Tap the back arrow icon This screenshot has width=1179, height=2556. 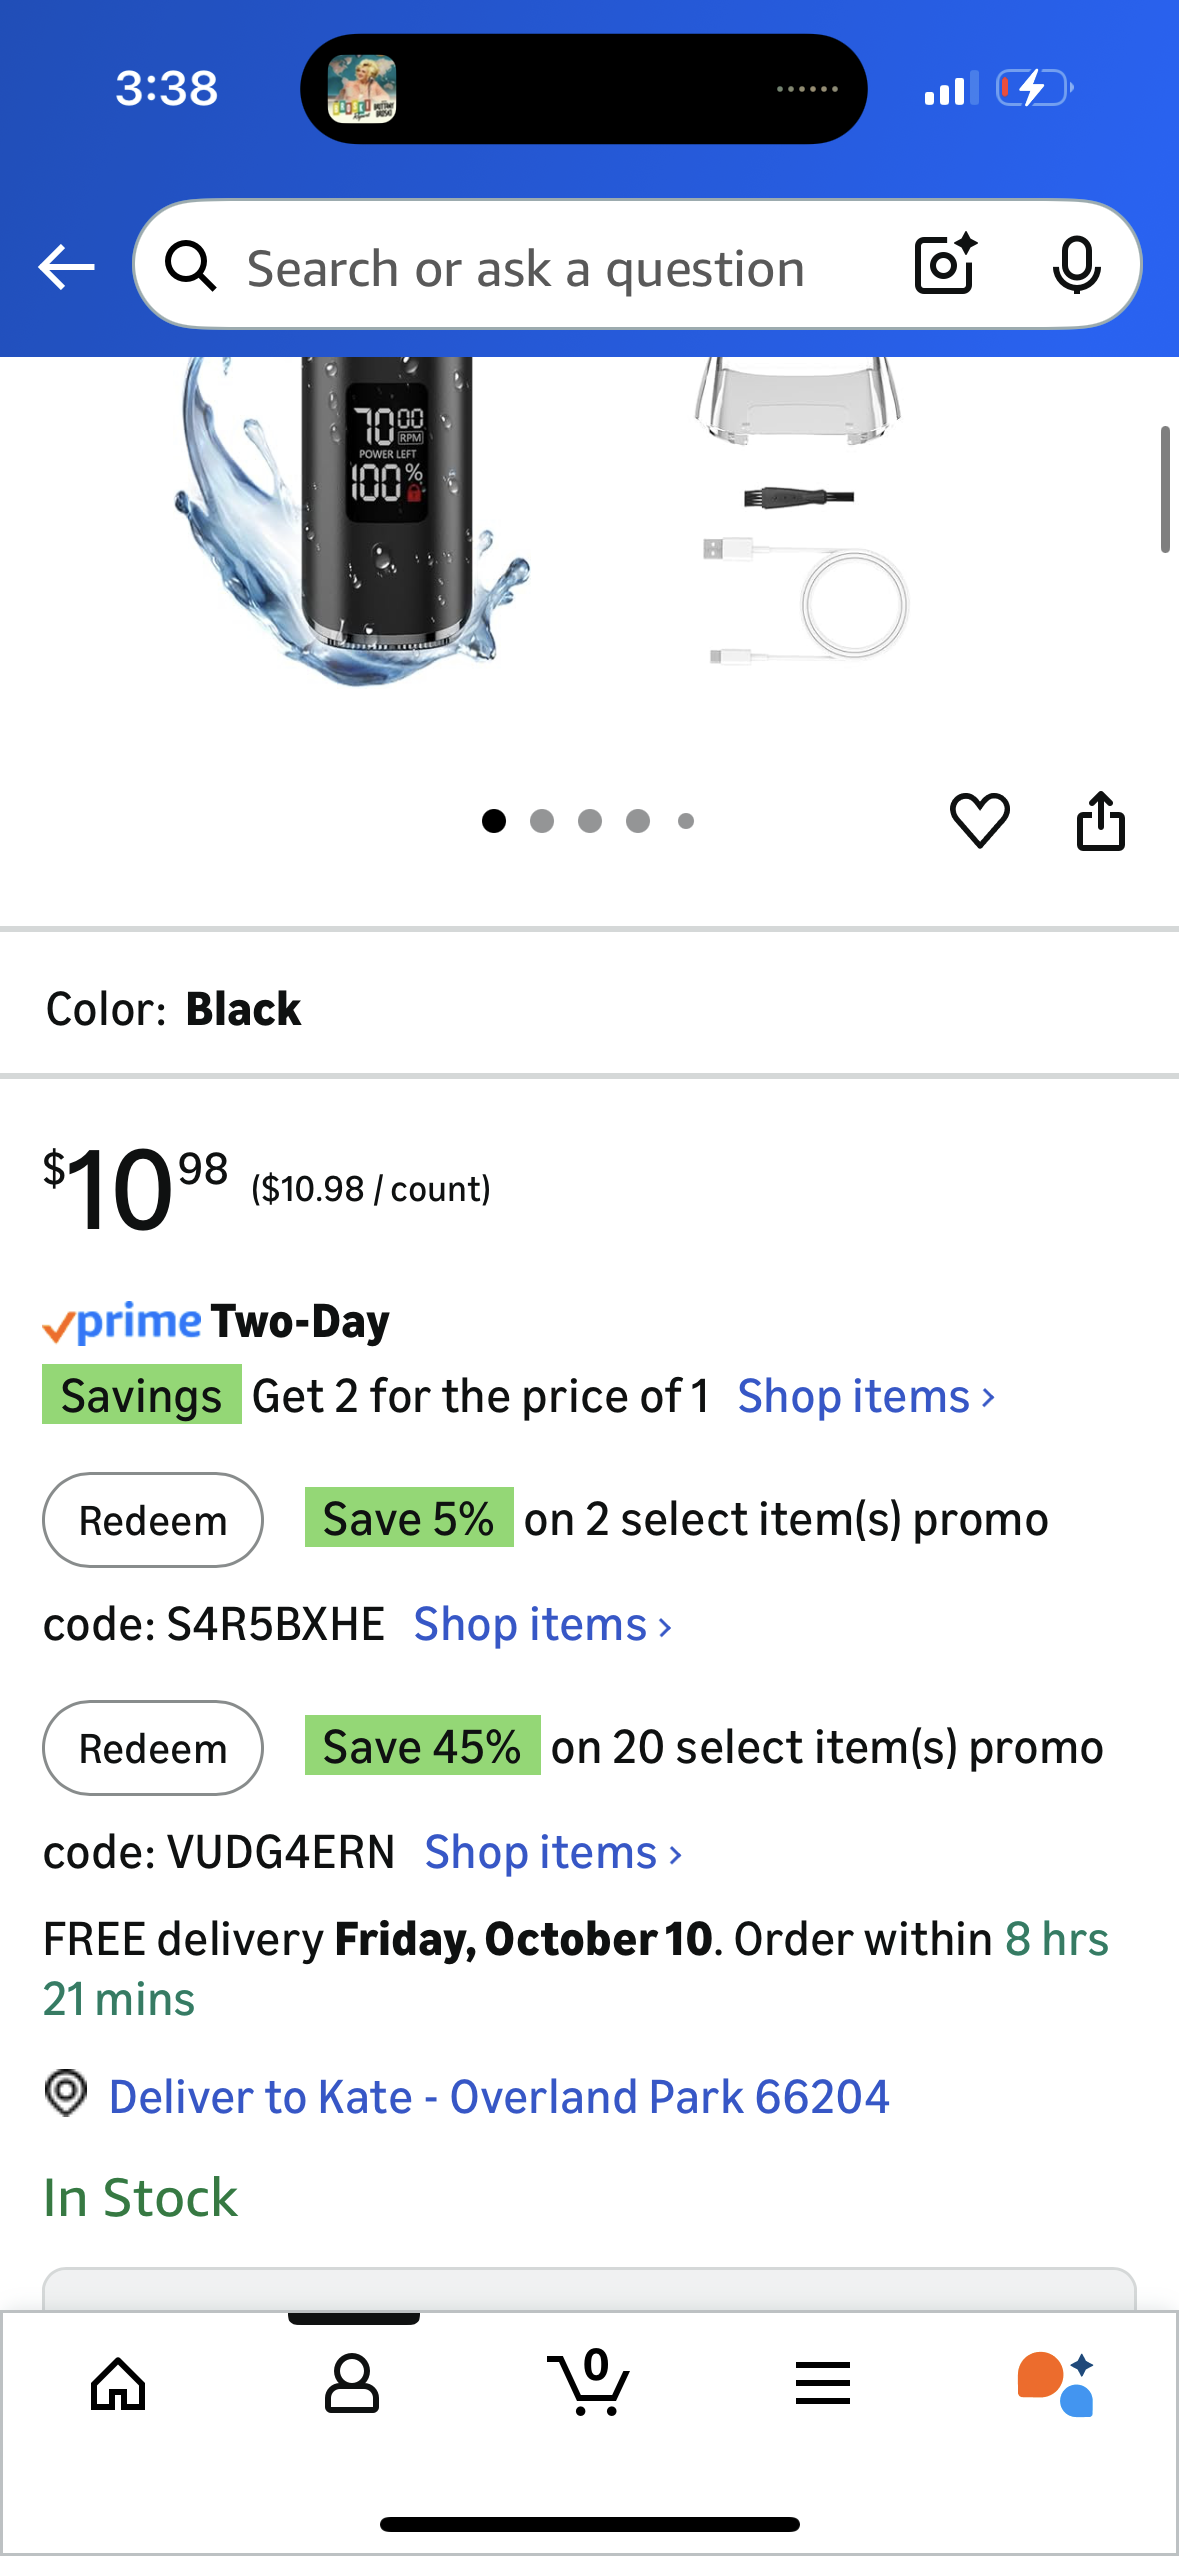pyautogui.click(x=66, y=267)
